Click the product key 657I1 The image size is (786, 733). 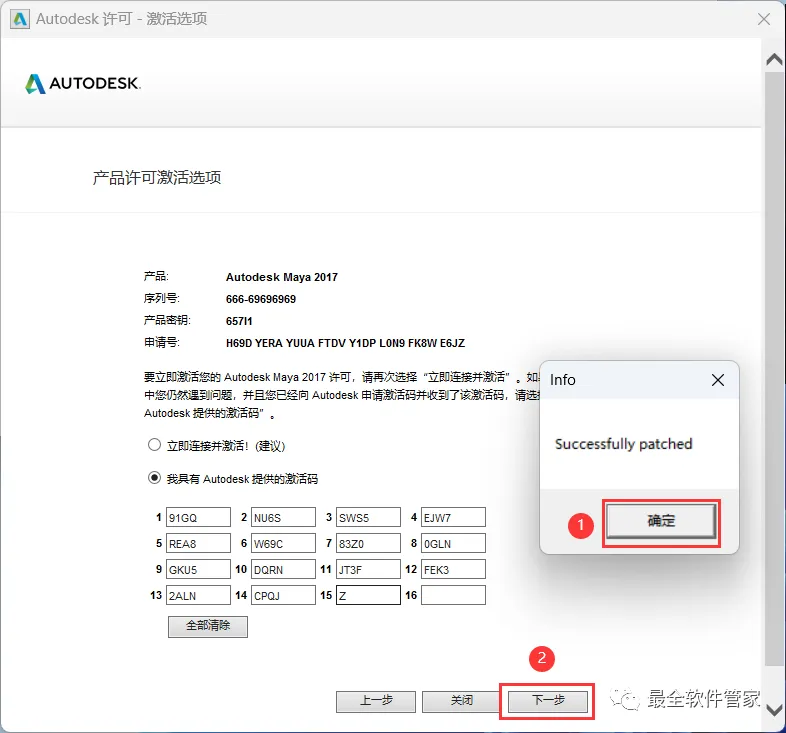point(239,321)
